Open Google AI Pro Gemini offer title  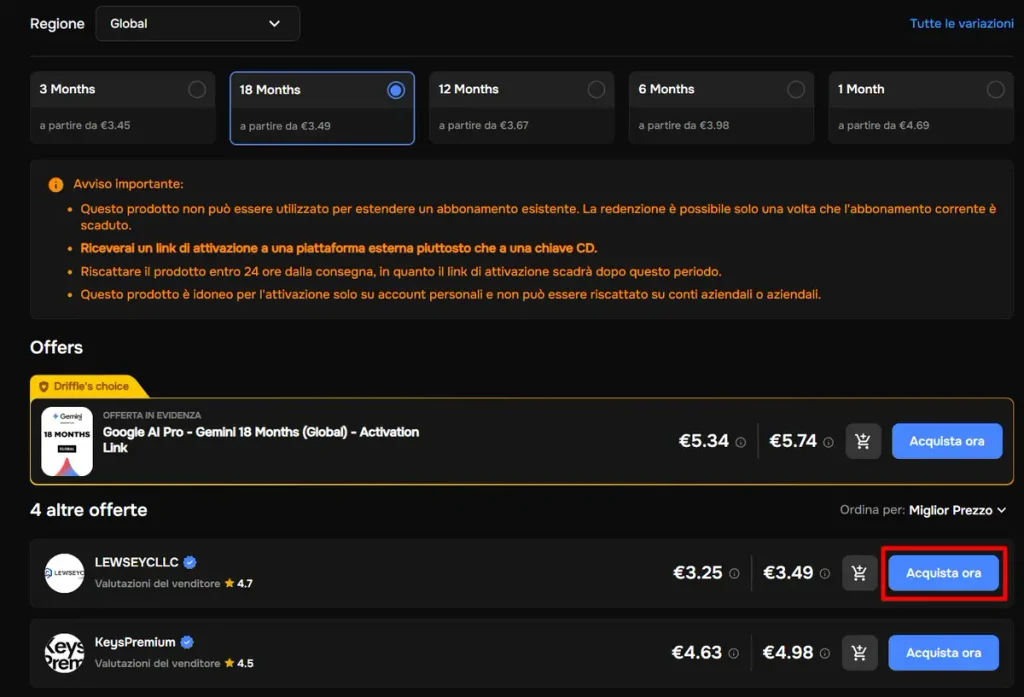pos(261,440)
